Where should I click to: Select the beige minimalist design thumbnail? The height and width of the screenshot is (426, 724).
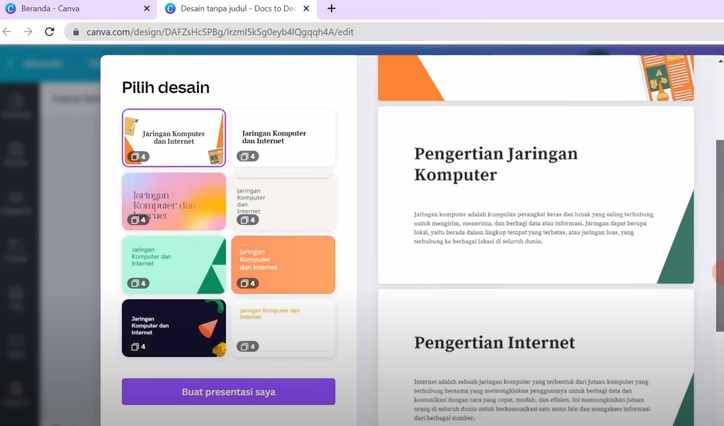283,201
